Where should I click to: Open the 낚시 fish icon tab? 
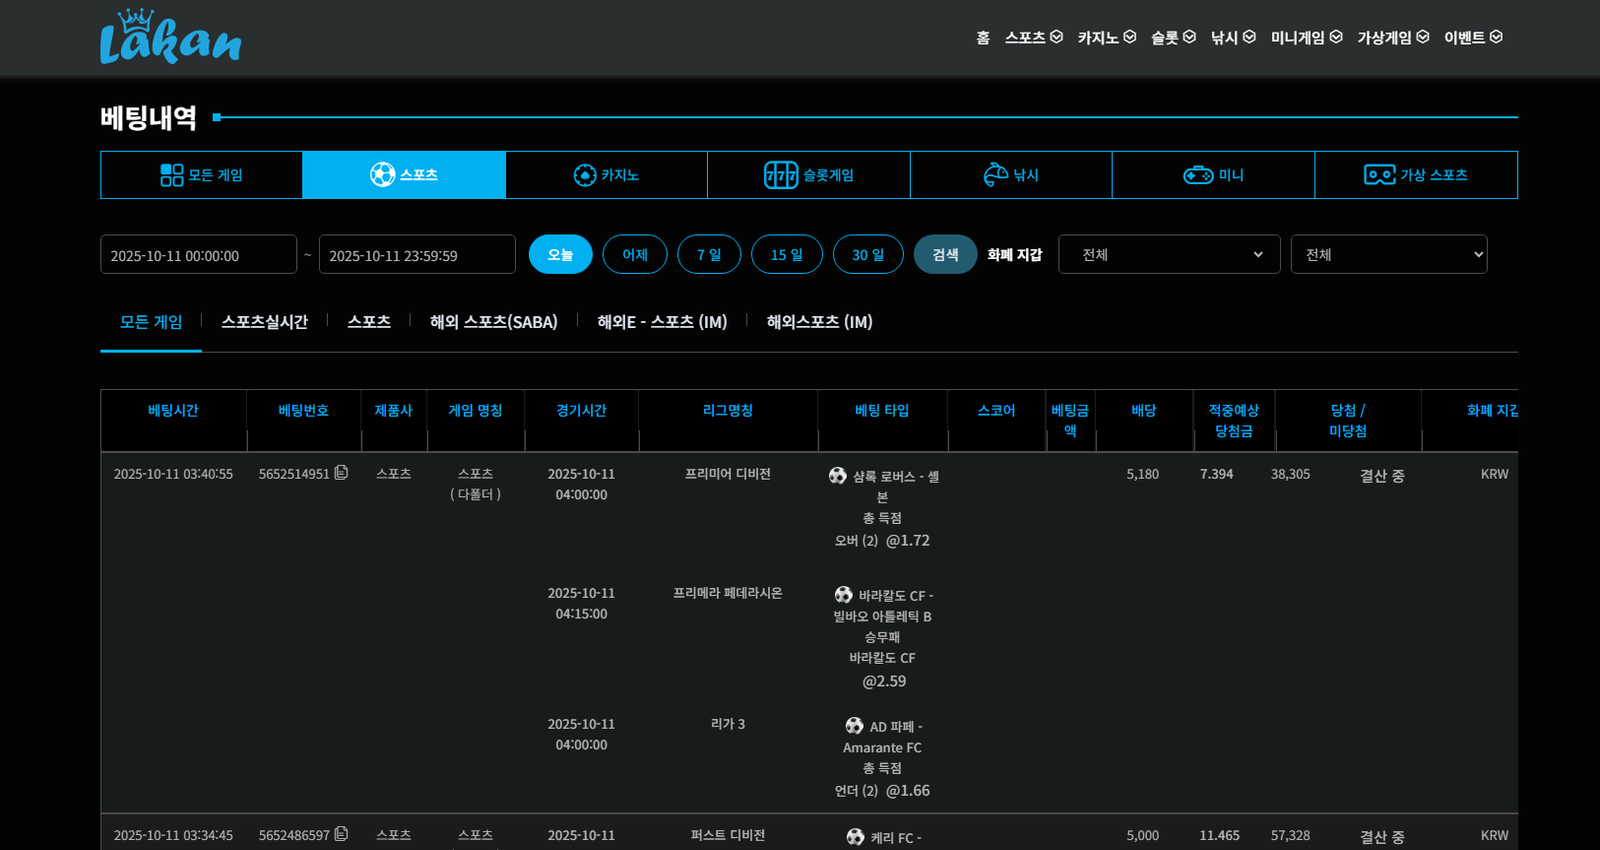pyautogui.click(x=1011, y=175)
